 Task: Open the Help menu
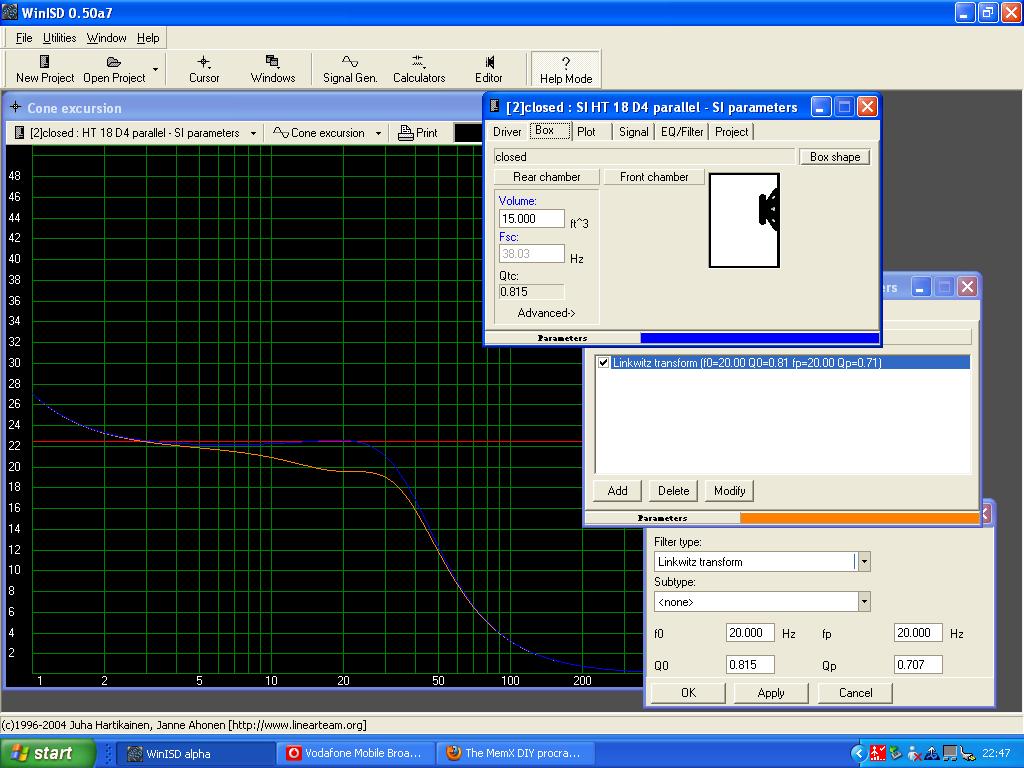[x=148, y=38]
